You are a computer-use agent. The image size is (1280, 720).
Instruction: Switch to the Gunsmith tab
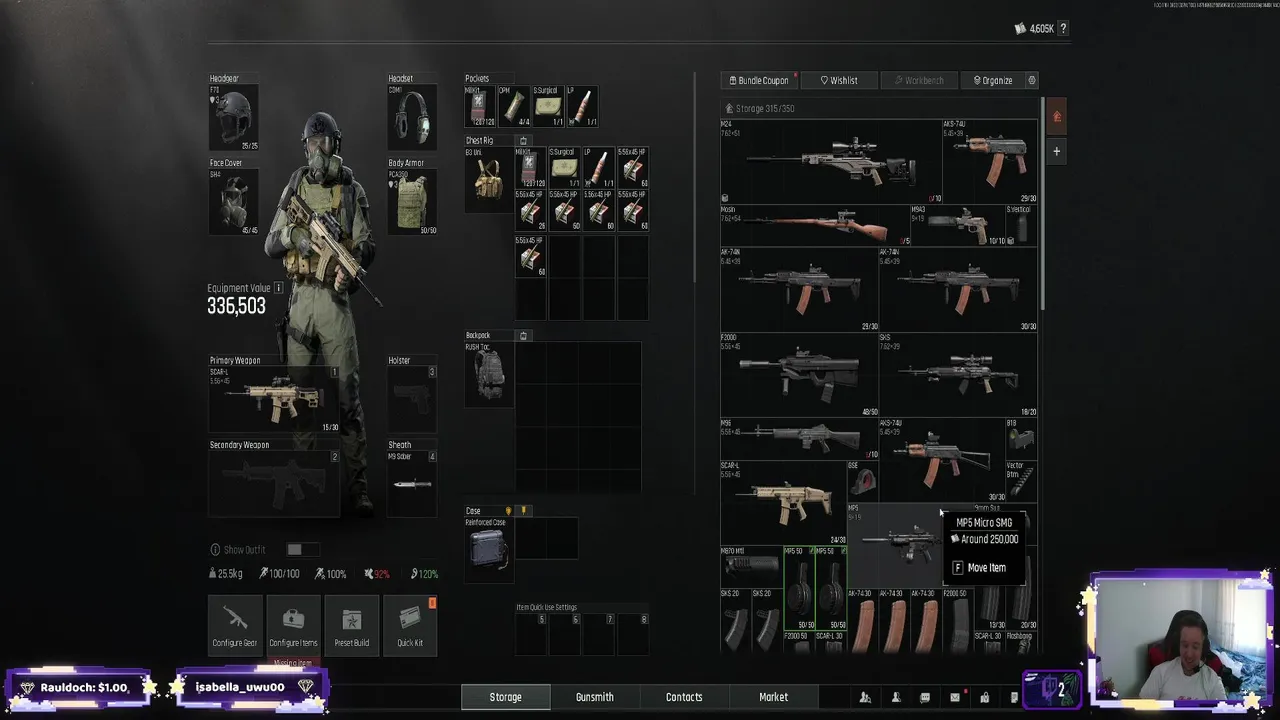[x=595, y=697]
